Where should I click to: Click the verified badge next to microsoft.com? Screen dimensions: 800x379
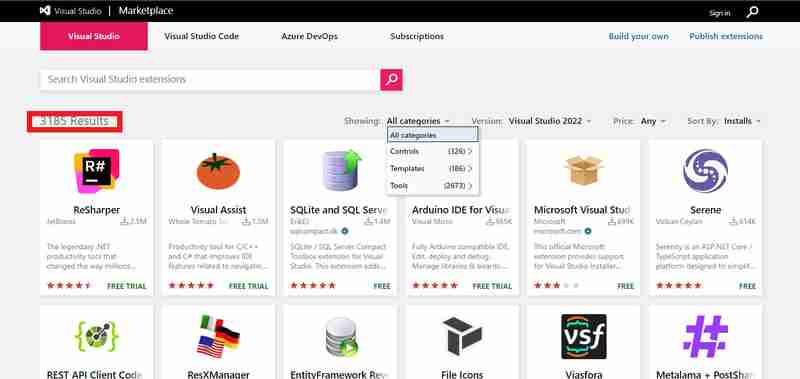tap(588, 231)
